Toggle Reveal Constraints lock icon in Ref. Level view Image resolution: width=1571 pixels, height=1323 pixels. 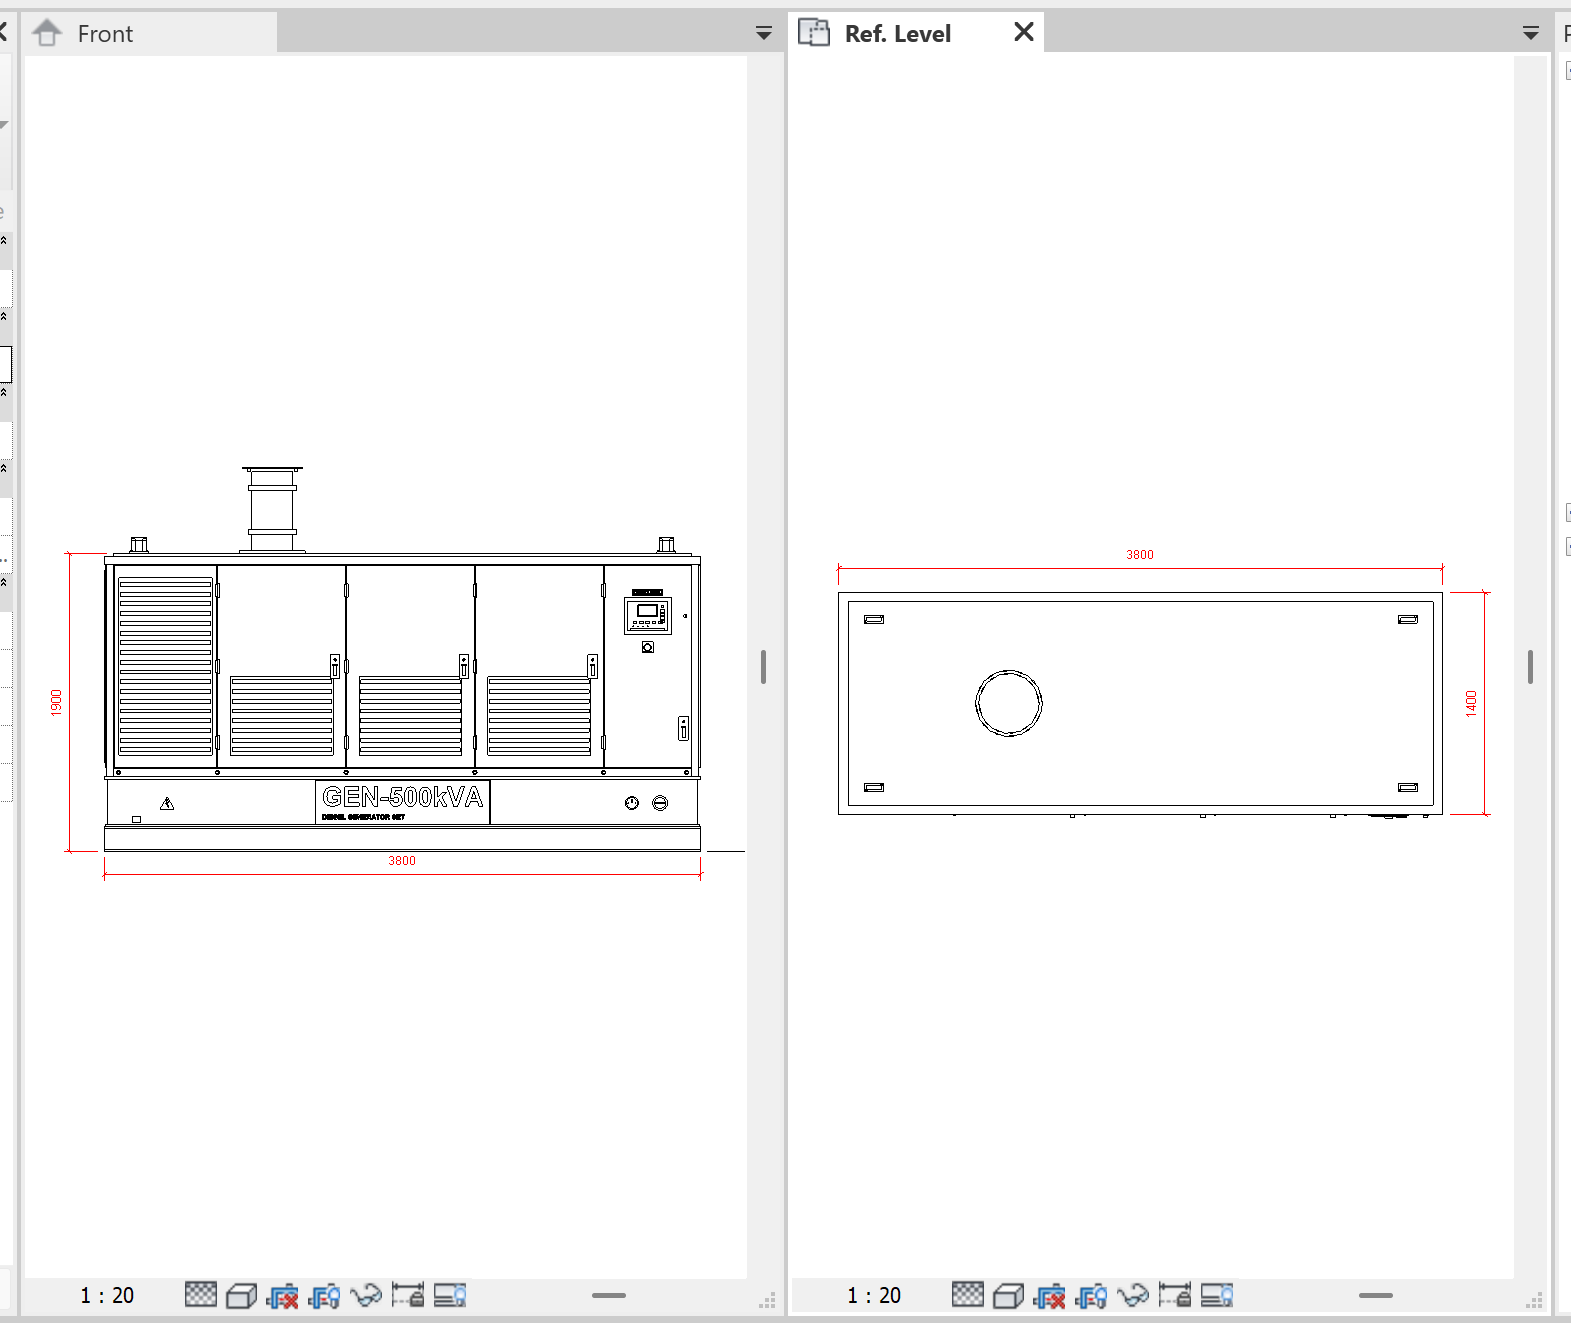pyautogui.click(x=1175, y=1295)
